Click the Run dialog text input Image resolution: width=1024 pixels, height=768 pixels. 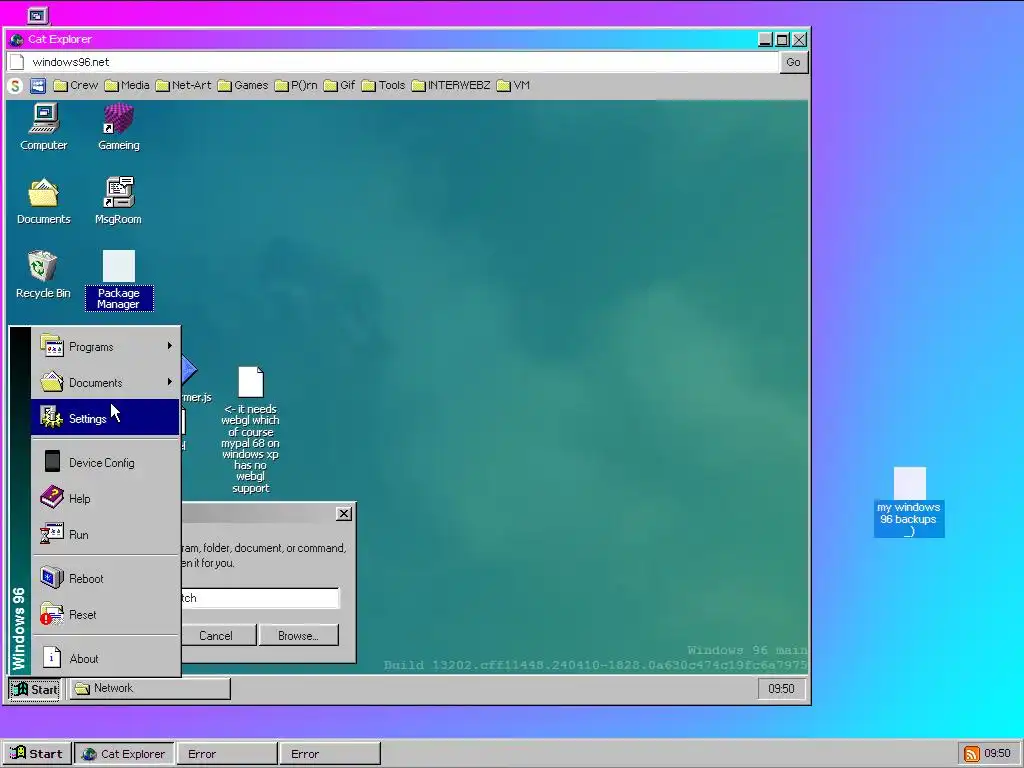coord(260,598)
